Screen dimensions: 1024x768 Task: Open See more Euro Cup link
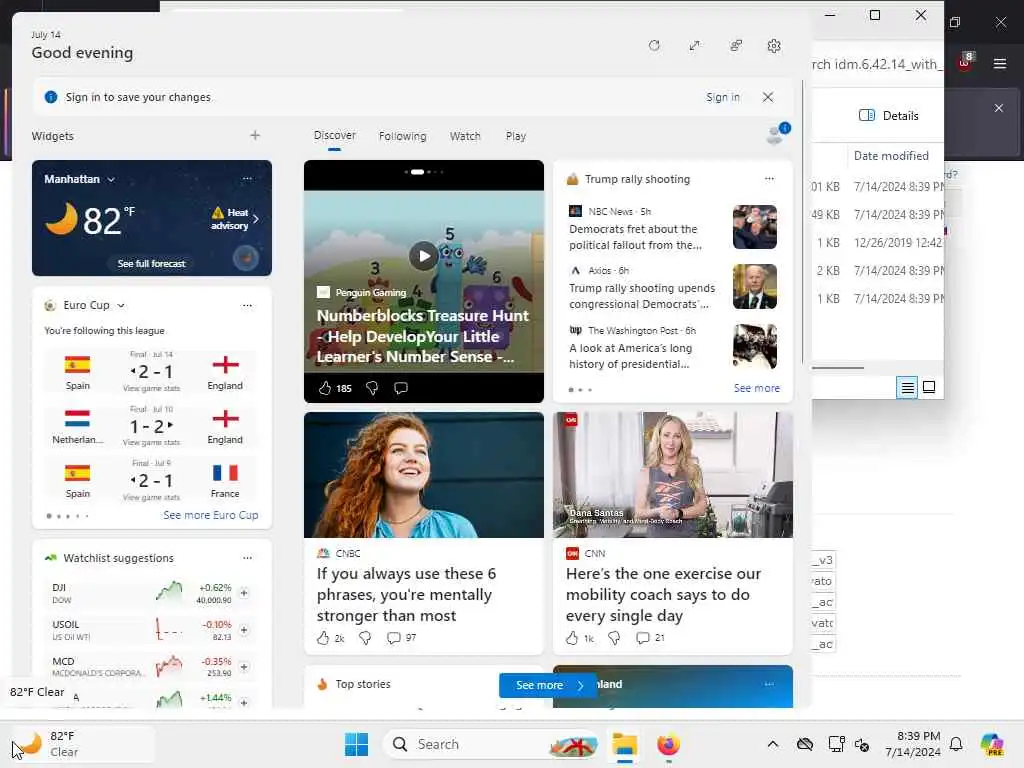210,515
